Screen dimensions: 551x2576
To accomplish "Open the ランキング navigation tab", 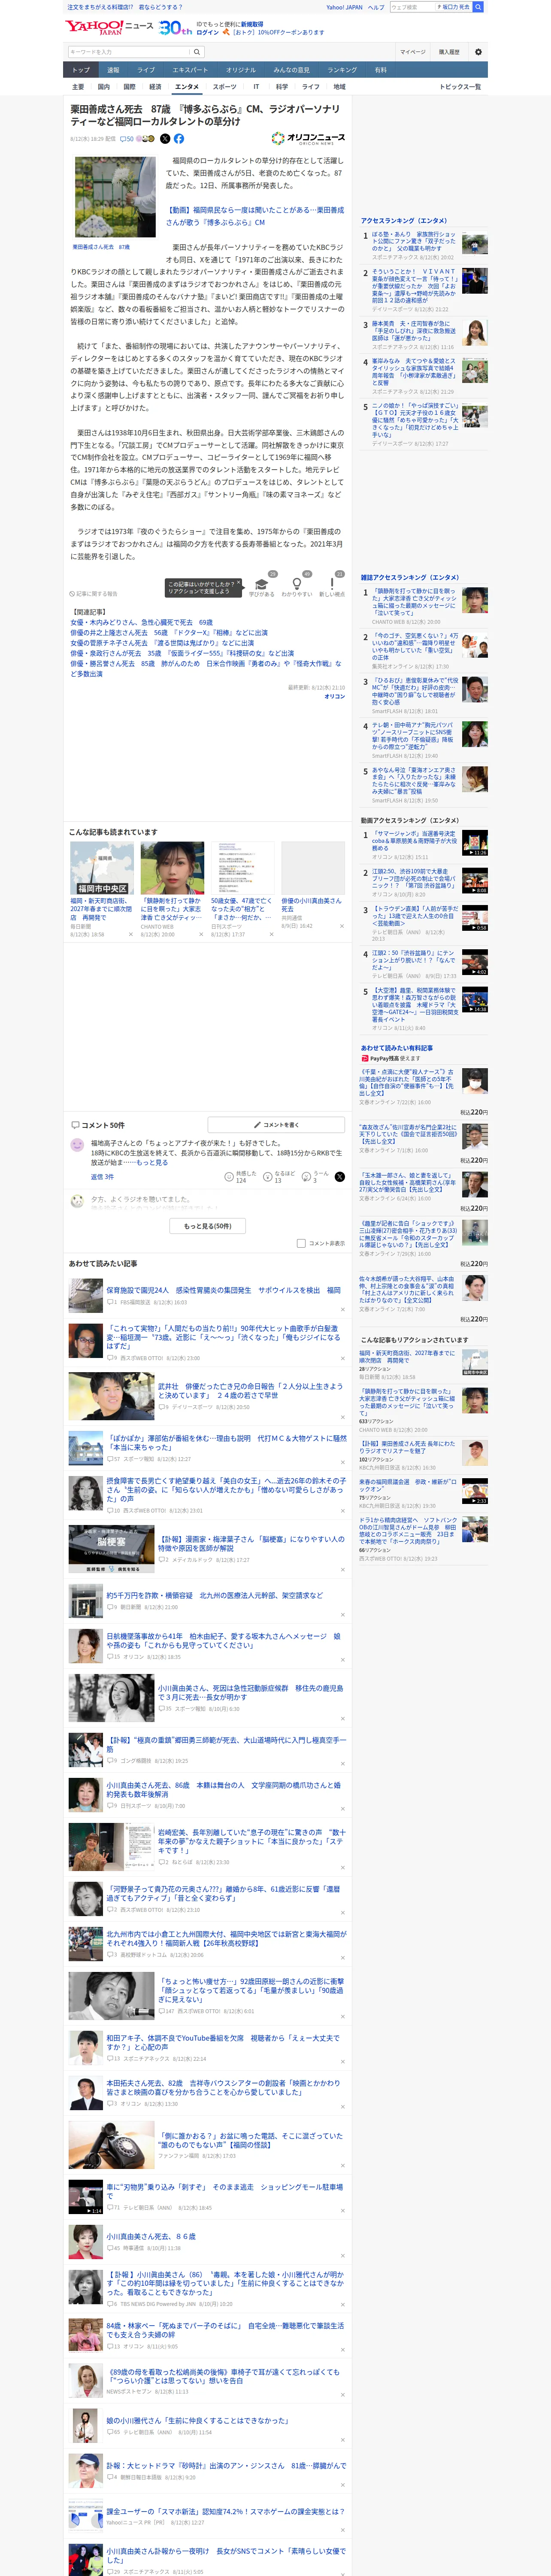I will [x=342, y=70].
